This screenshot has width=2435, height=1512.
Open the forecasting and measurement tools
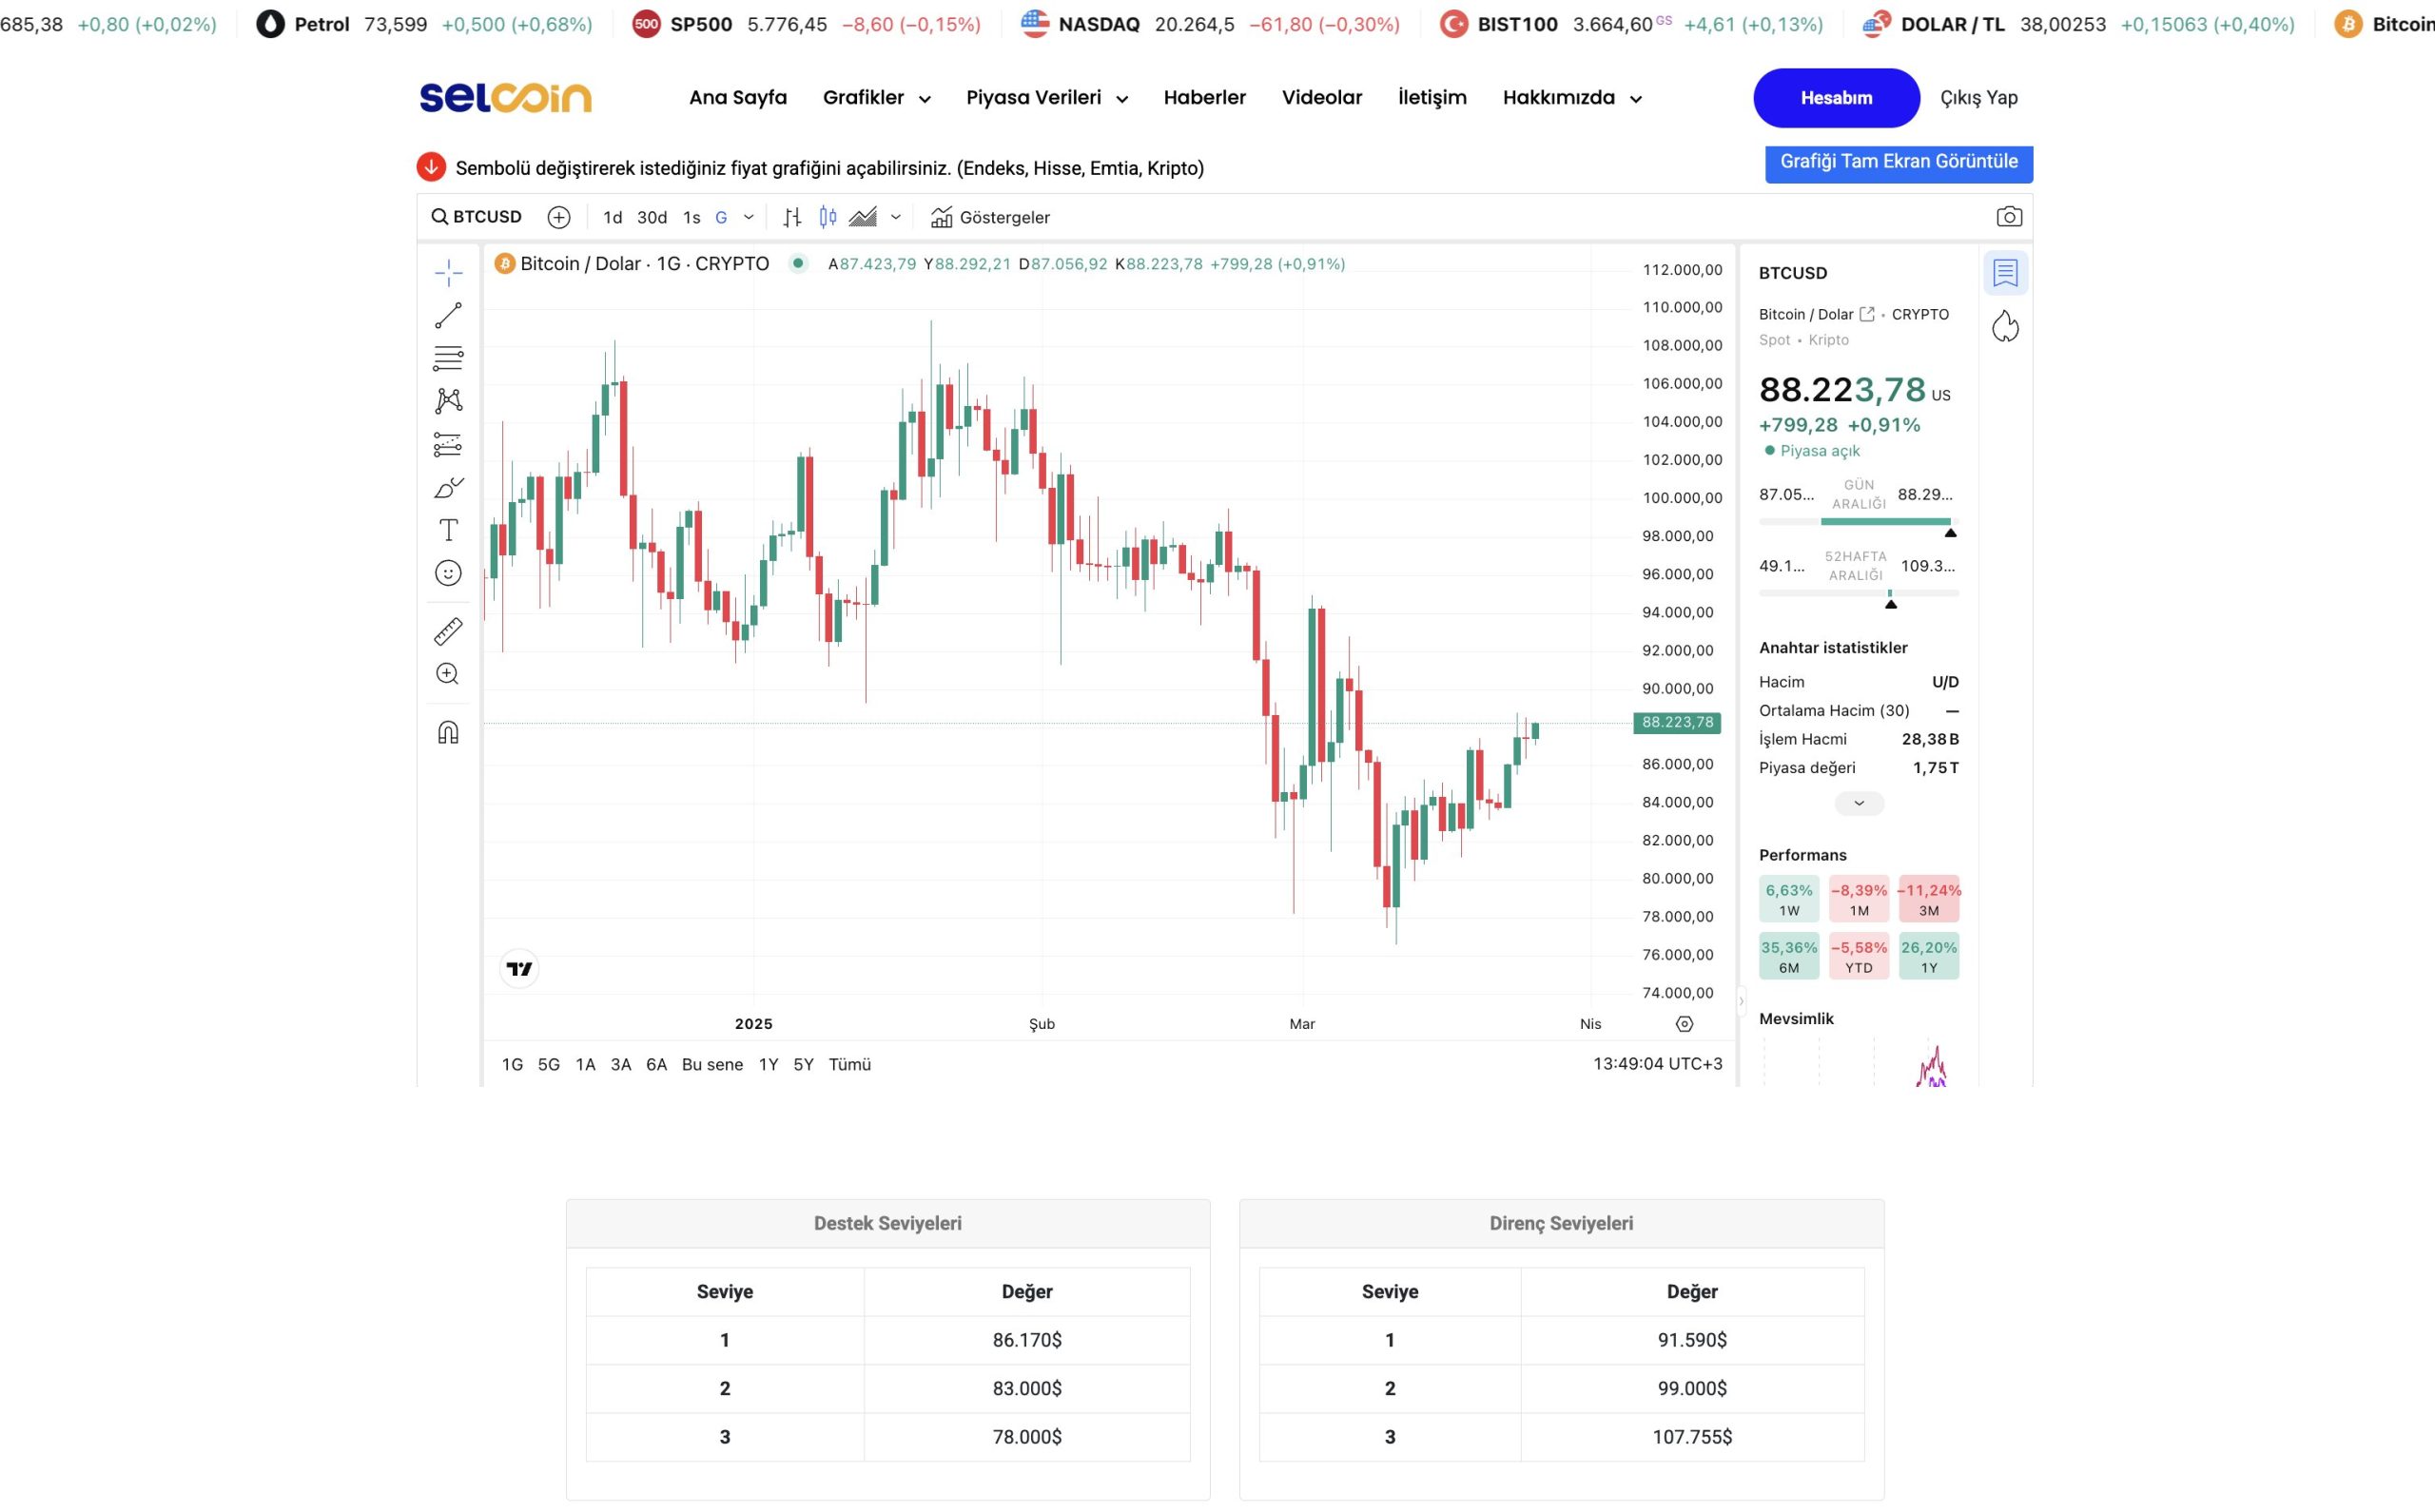pos(448,444)
